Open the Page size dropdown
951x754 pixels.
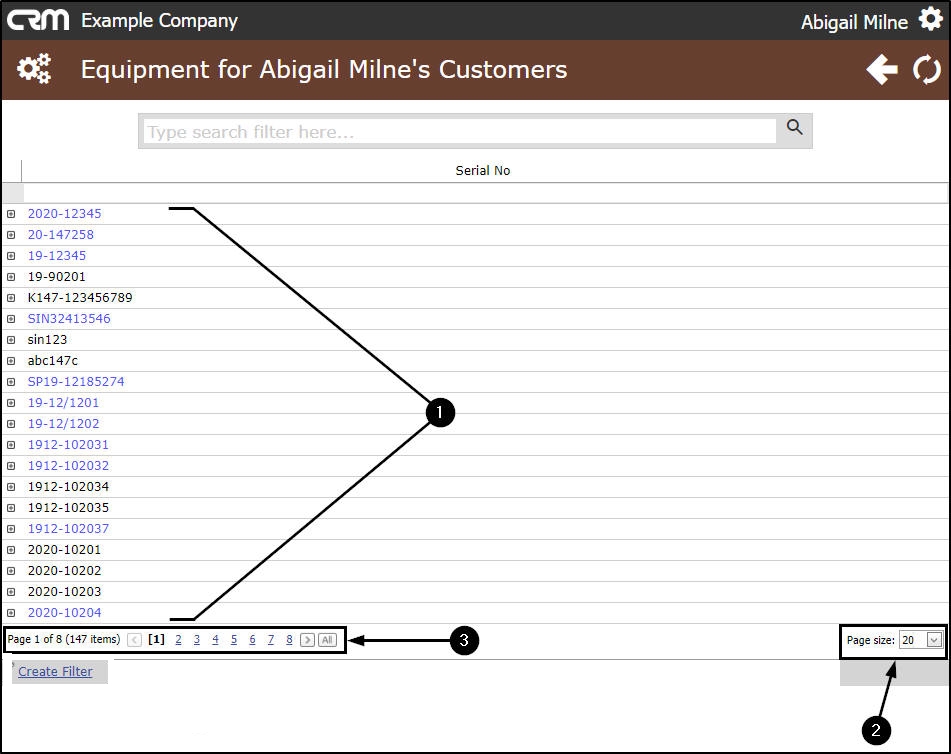[934, 640]
